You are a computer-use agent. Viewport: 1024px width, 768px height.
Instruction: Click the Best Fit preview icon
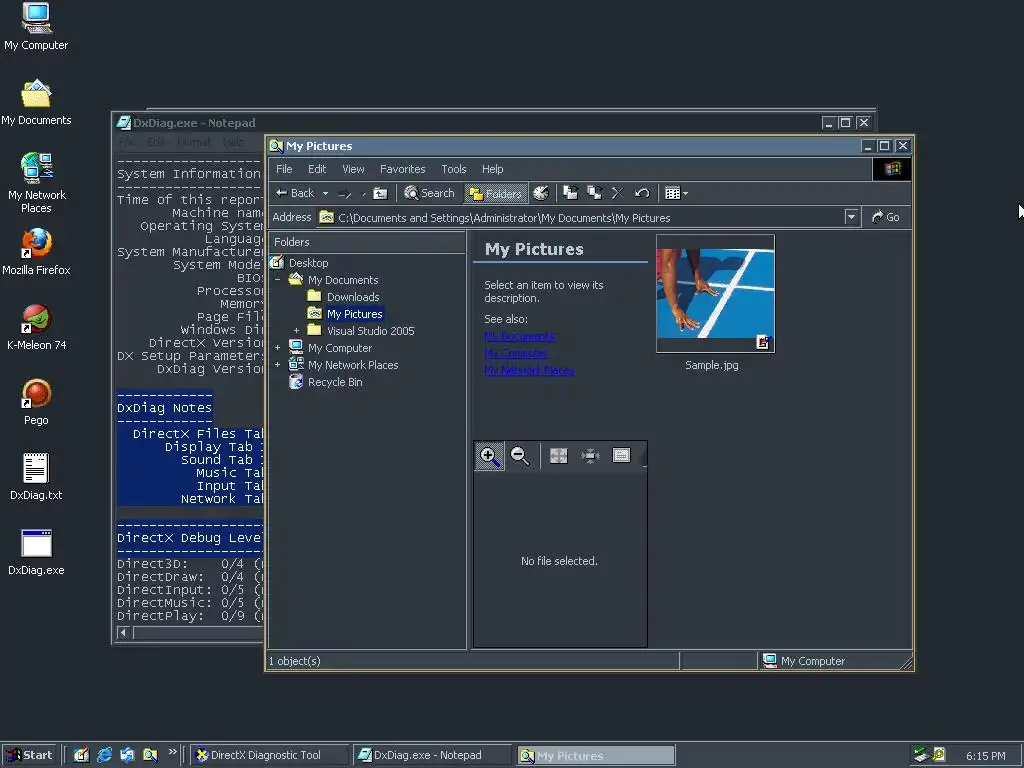(x=590, y=456)
